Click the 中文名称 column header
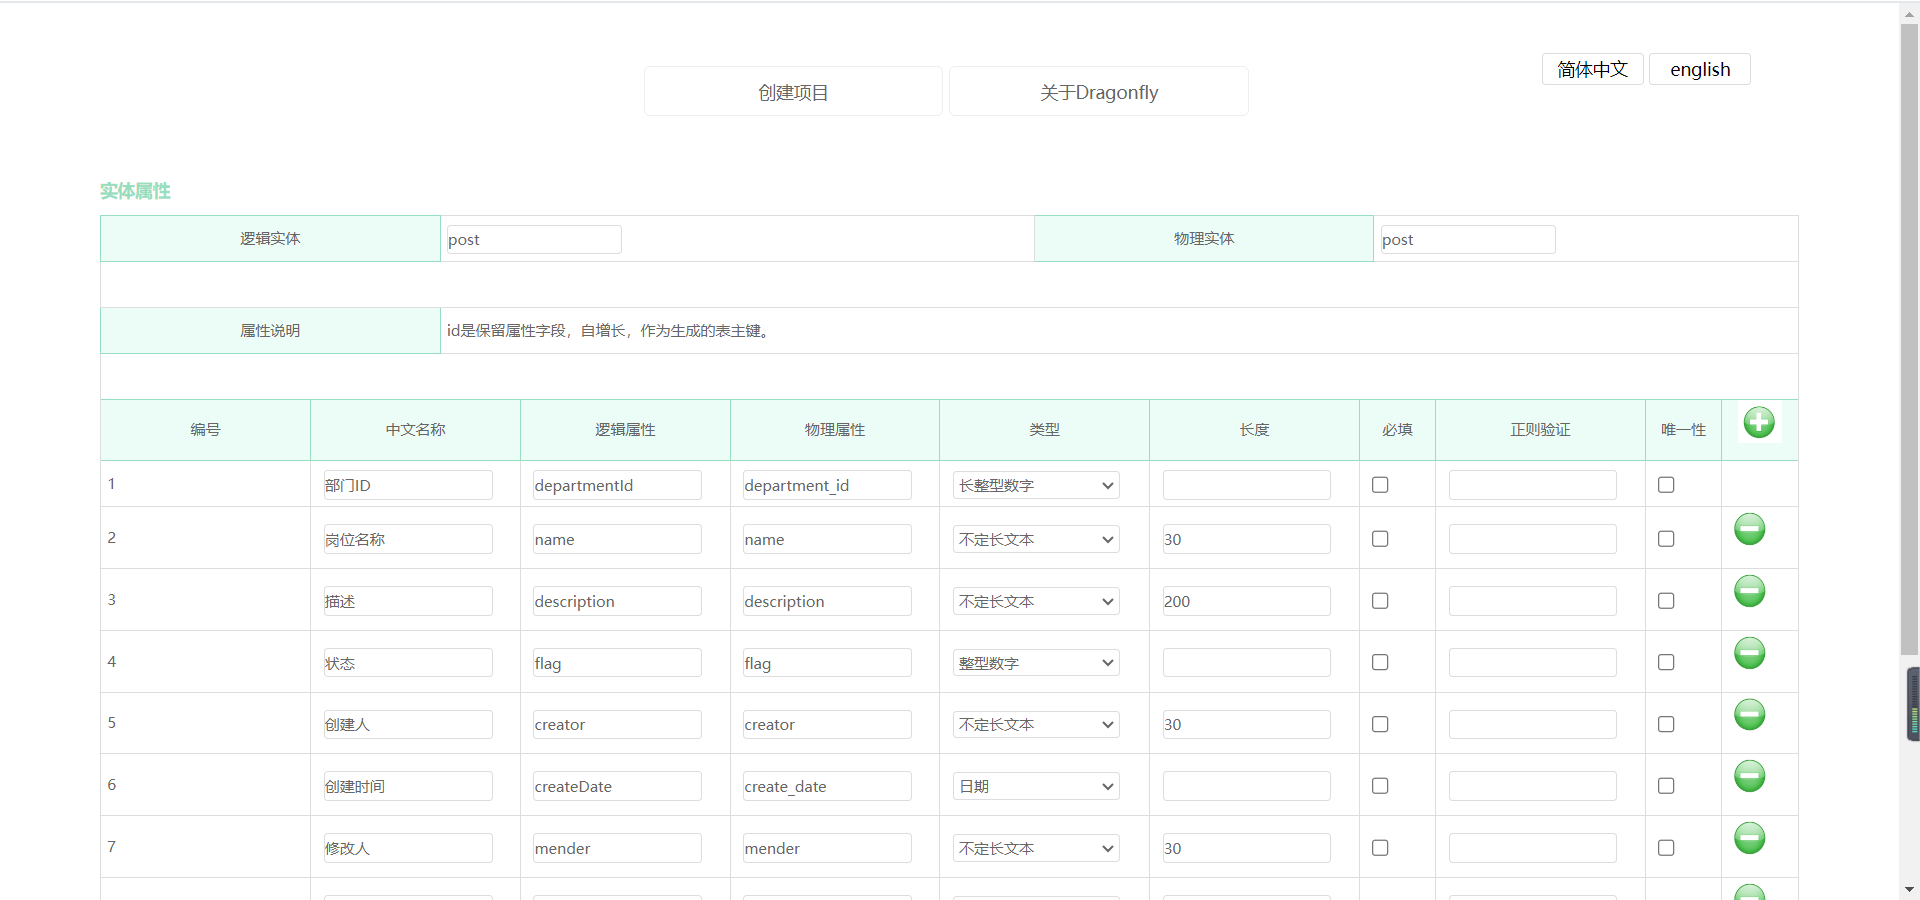 click(415, 430)
